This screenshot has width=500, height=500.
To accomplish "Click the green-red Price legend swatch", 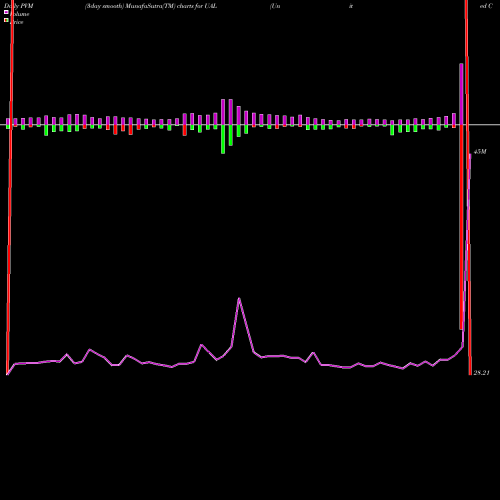I will (6, 20).
